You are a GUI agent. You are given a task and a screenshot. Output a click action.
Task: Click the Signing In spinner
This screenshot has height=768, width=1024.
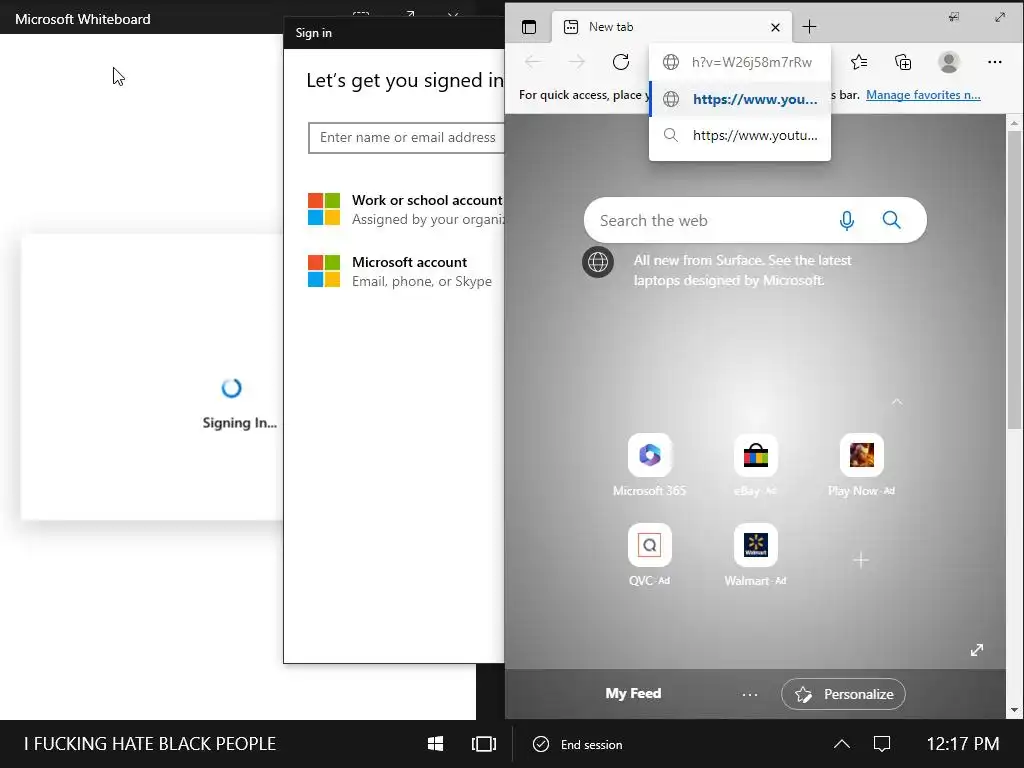232,388
